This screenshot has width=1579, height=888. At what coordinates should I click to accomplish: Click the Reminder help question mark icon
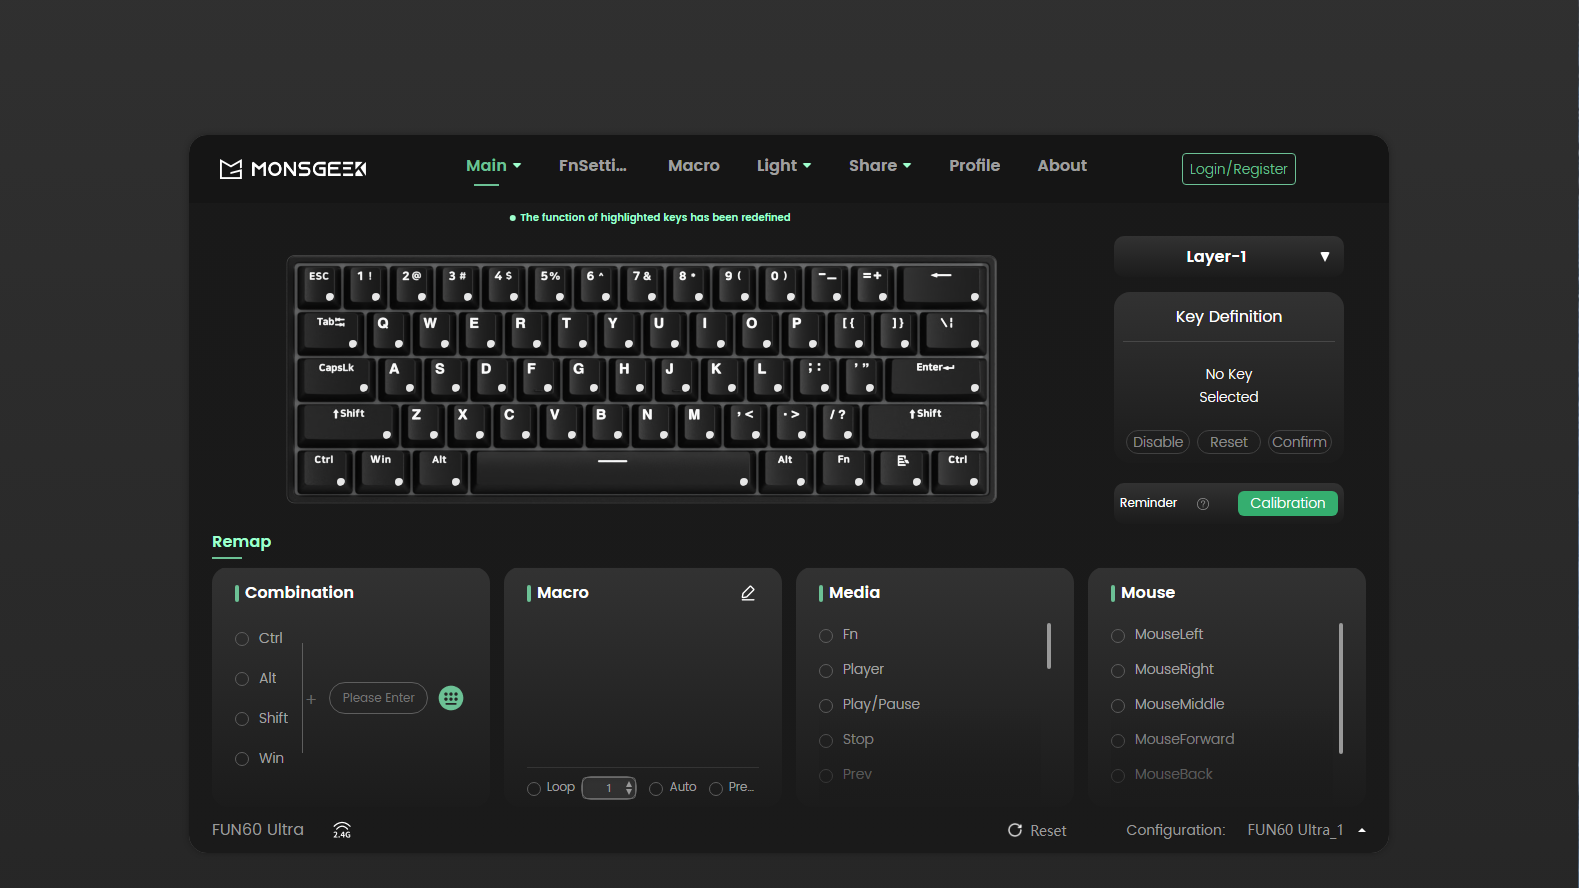point(1203,504)
